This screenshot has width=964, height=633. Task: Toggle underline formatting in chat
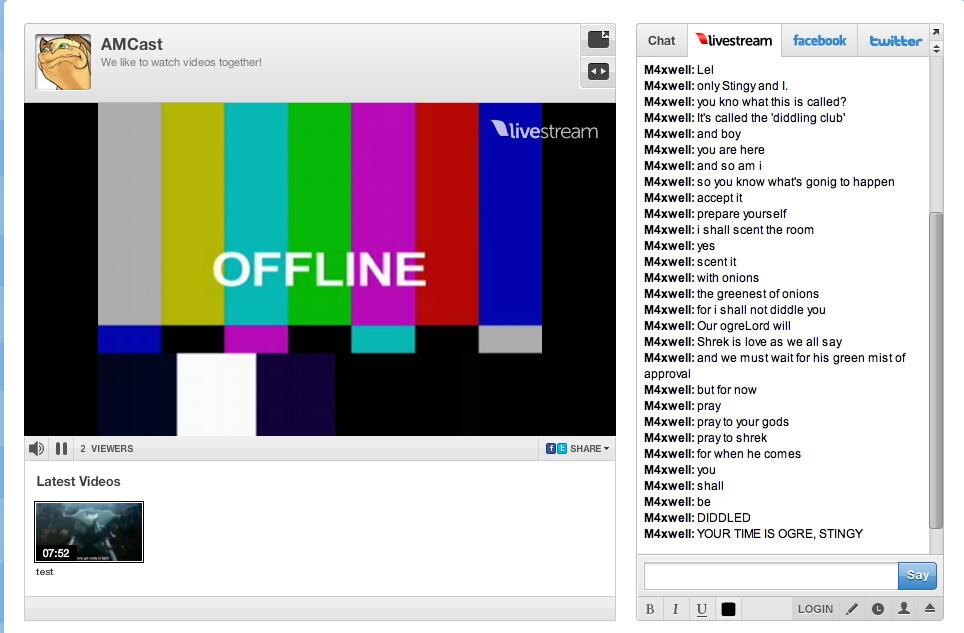pyautogui.click(x=702, y=608)
